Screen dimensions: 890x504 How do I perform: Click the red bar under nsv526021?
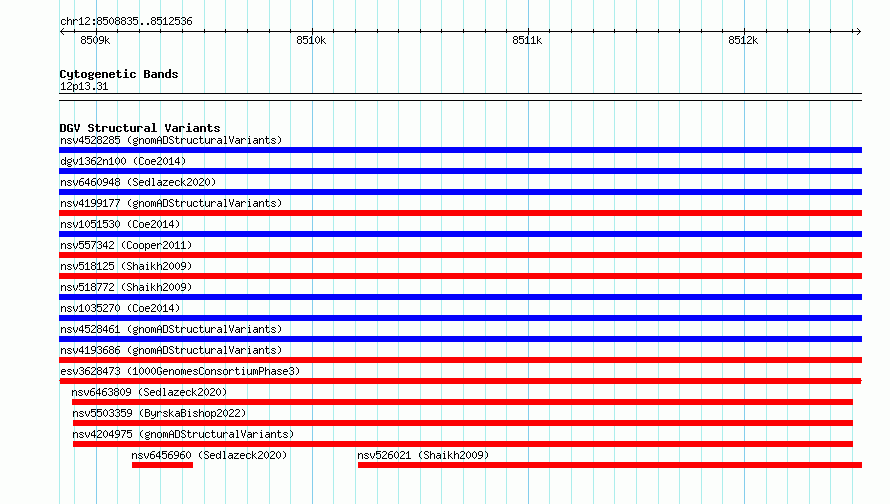click(610, 465)
